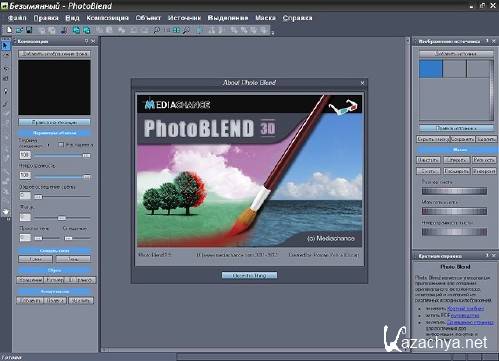Screen dimensions: 499x361
Task: Open the Правка menu
Action: [46, 18]
